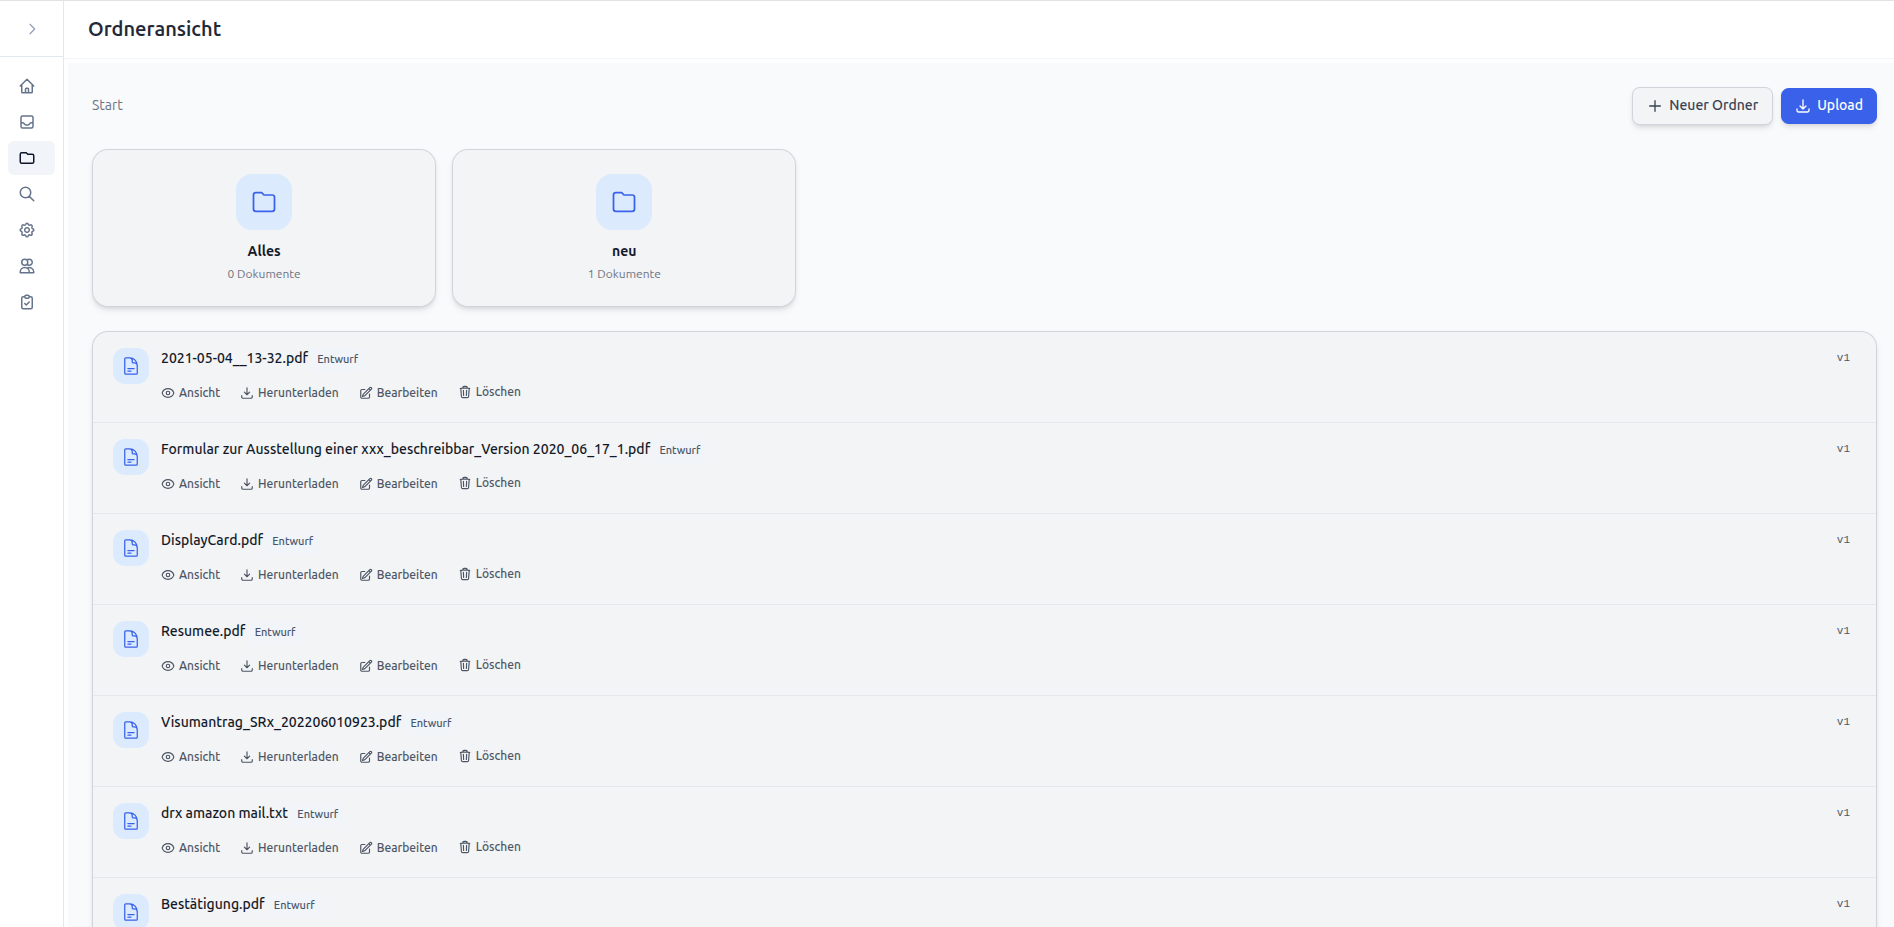Open the users icon in sidebar
The height and width of the screenshot is (927, 1894).
(x=27, y=266)
